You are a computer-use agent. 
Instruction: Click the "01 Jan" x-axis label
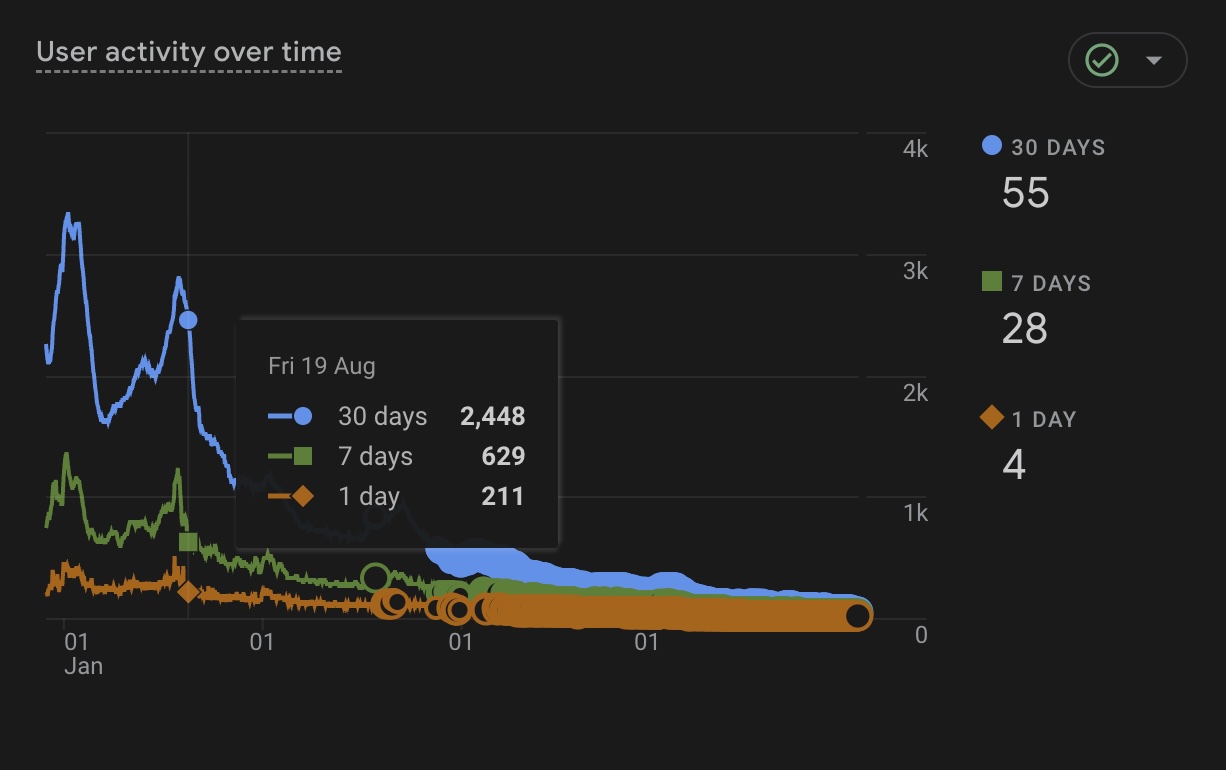76,652
